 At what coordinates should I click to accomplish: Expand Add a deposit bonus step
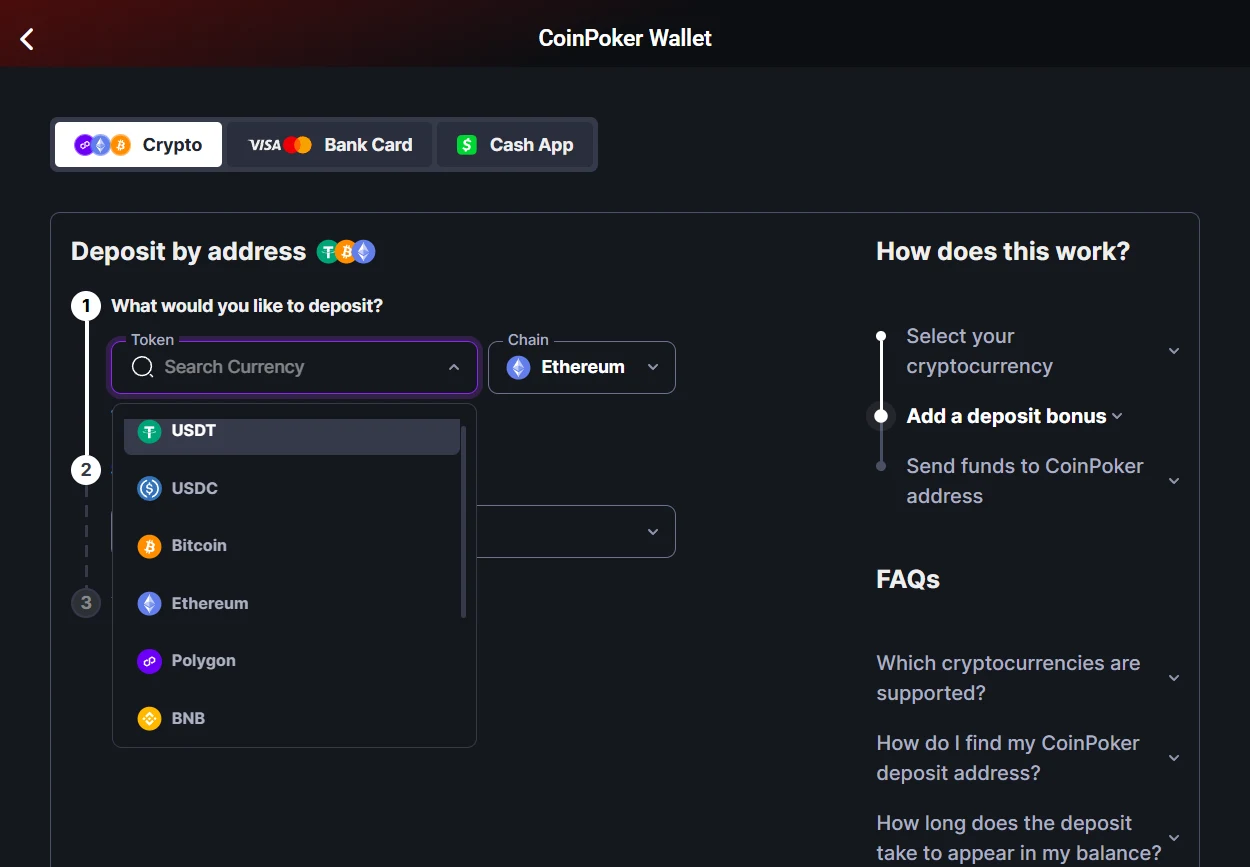pos(1015,416)
